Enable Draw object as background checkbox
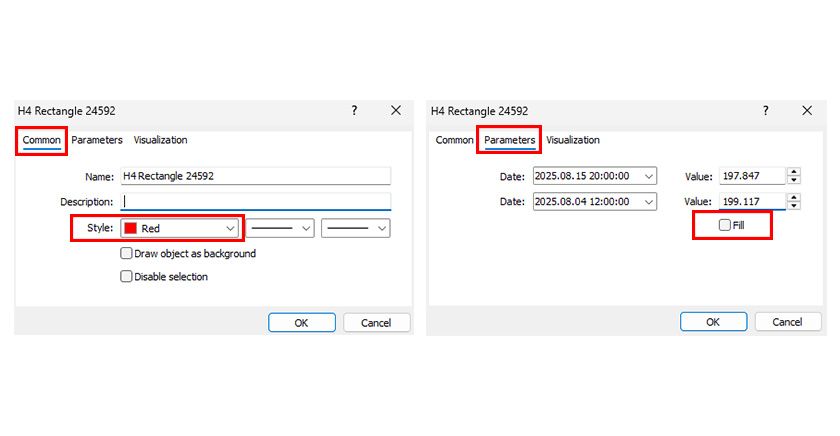The image size is (840, 436). pos(126,254)
